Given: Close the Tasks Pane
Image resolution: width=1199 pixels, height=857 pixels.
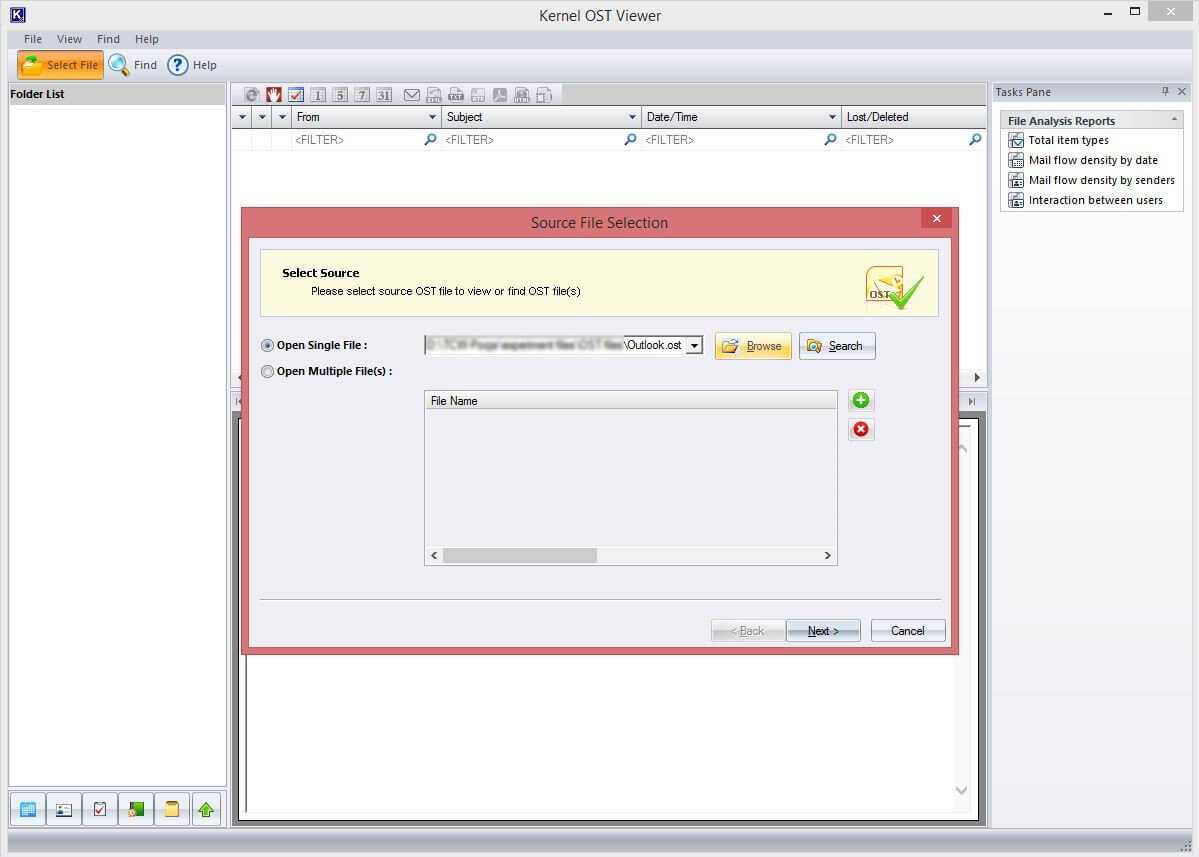Looking at the screenshot, I should (1182, 92).
